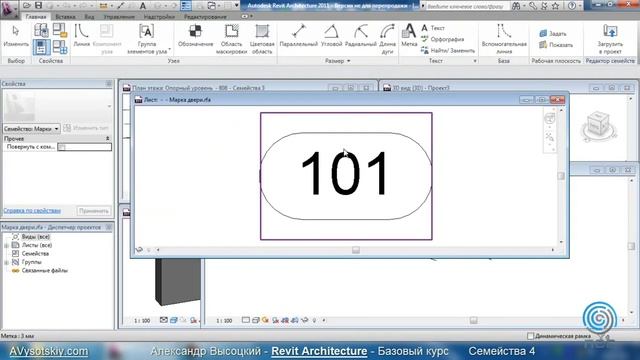Select the Изменить (Modify) arrow tool
The image size is (640, 360).
click(16, 37)
